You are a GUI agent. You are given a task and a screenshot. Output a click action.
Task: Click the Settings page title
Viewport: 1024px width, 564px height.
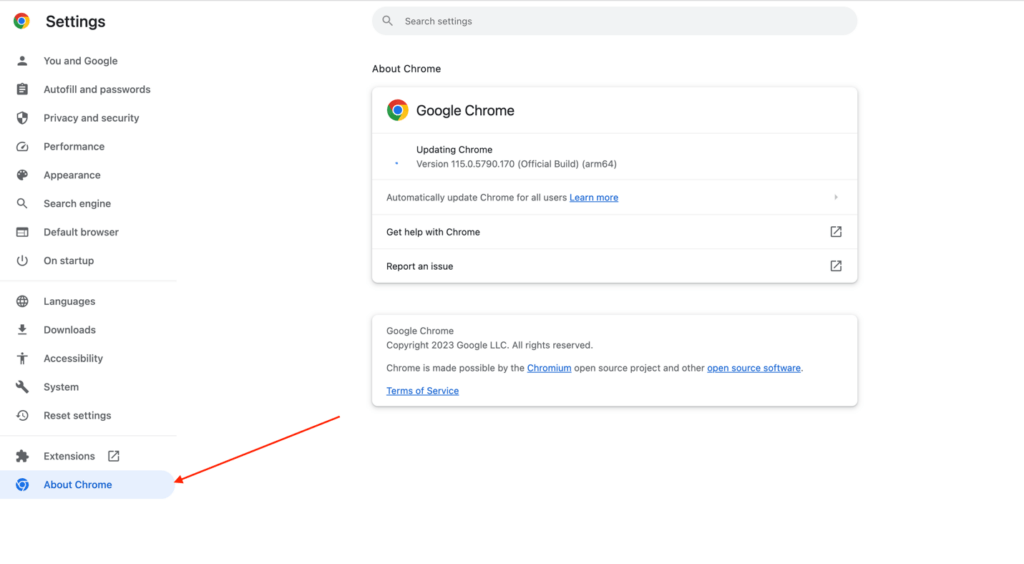click(x=75, y=22)
